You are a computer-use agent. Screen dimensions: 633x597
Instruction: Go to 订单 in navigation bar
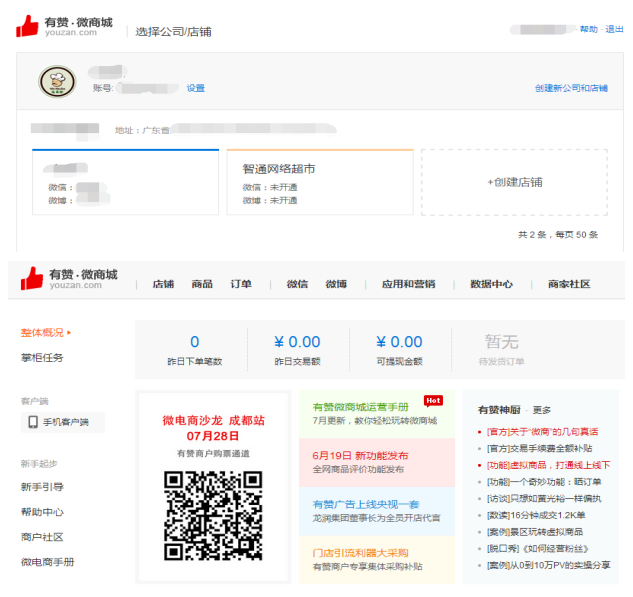[x=241, y=284]
